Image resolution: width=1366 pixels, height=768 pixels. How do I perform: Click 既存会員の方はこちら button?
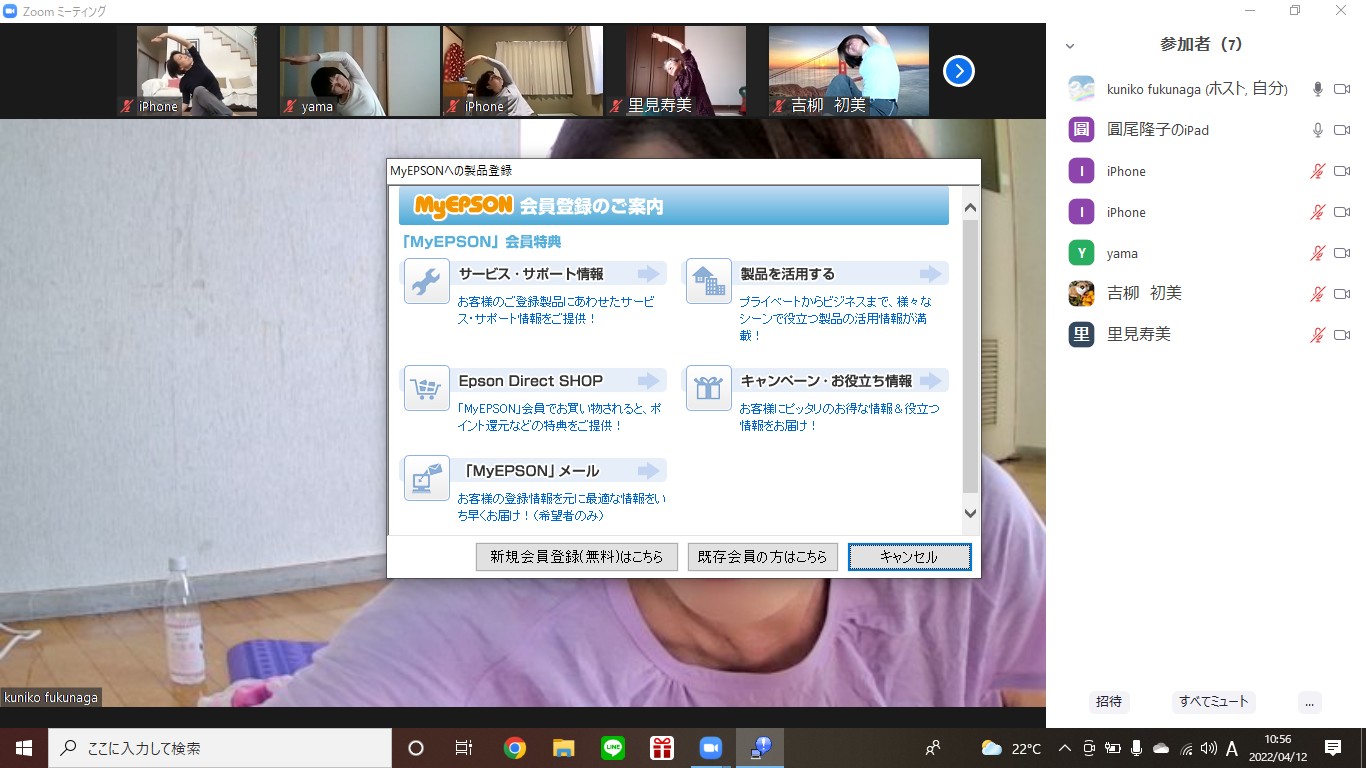click(763, 557)
